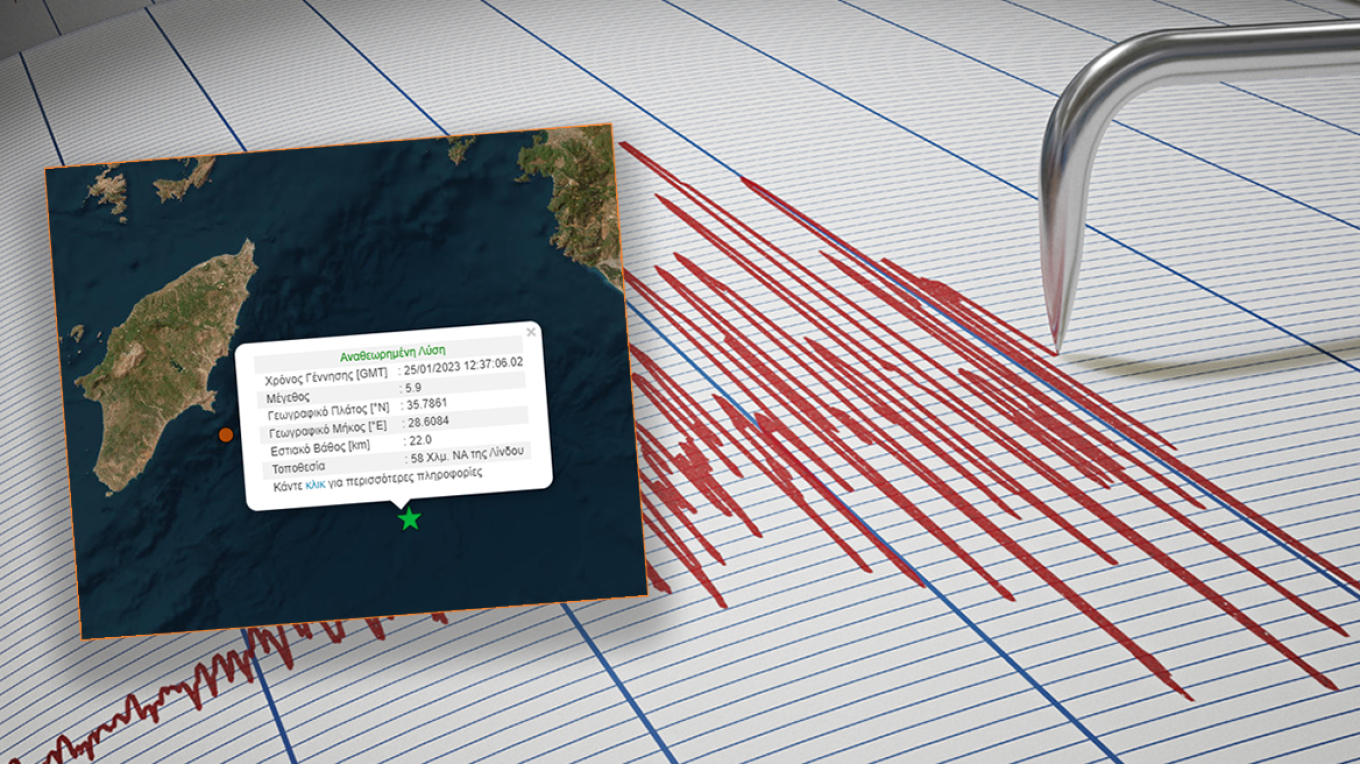Image resolution: width=1360 pixels, height=764 pixels.
Task: Click the magnitude value 5.9
Action: click(x=414, y=386)
